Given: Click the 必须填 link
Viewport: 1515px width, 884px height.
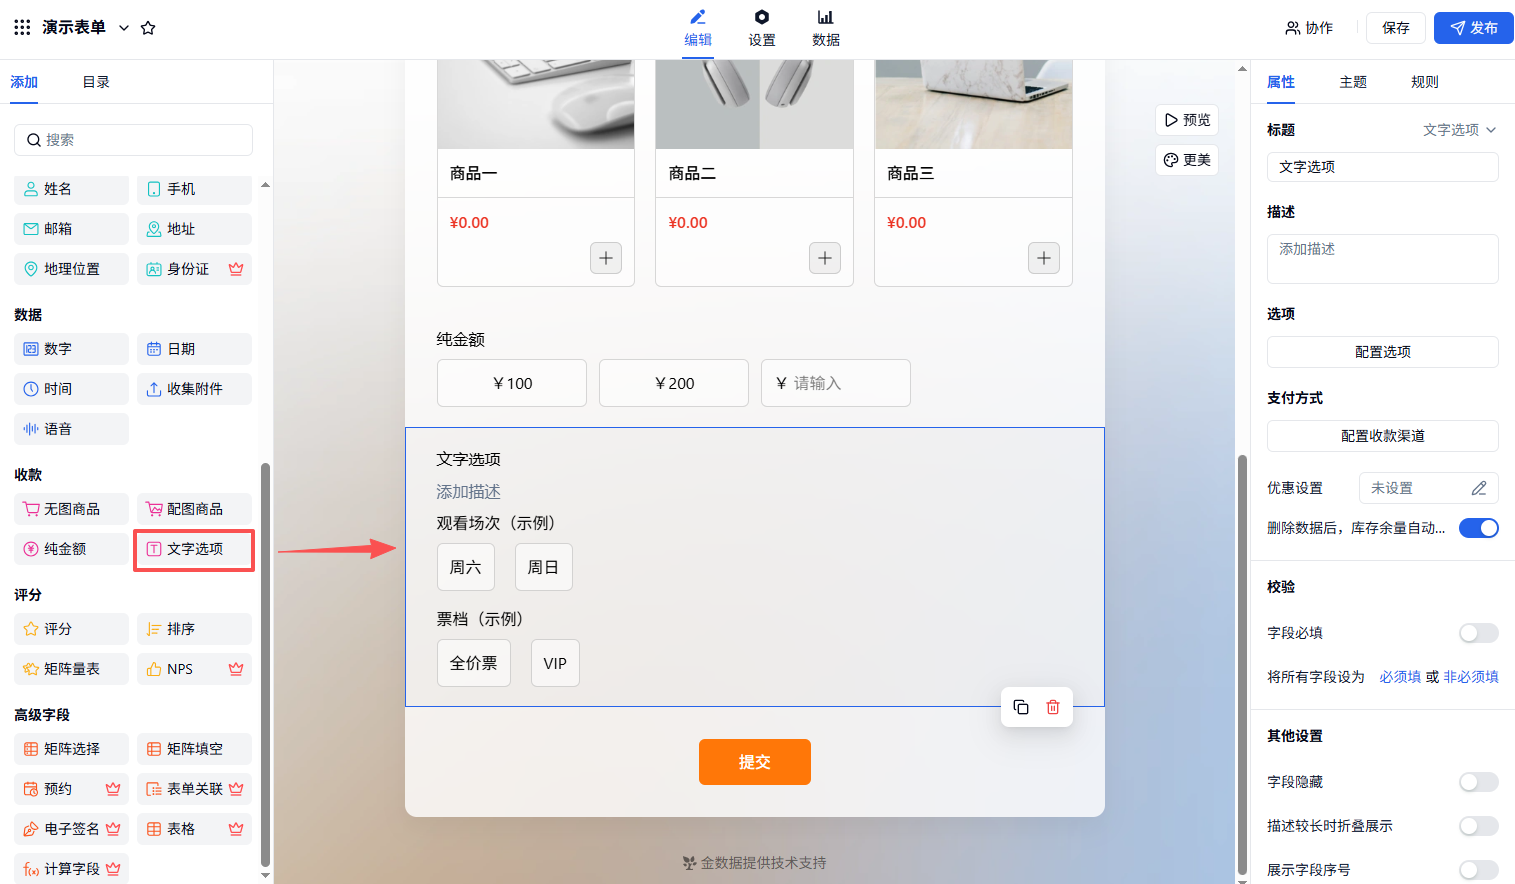Looking at the screenshot, I should click(x=1400, y=677).
